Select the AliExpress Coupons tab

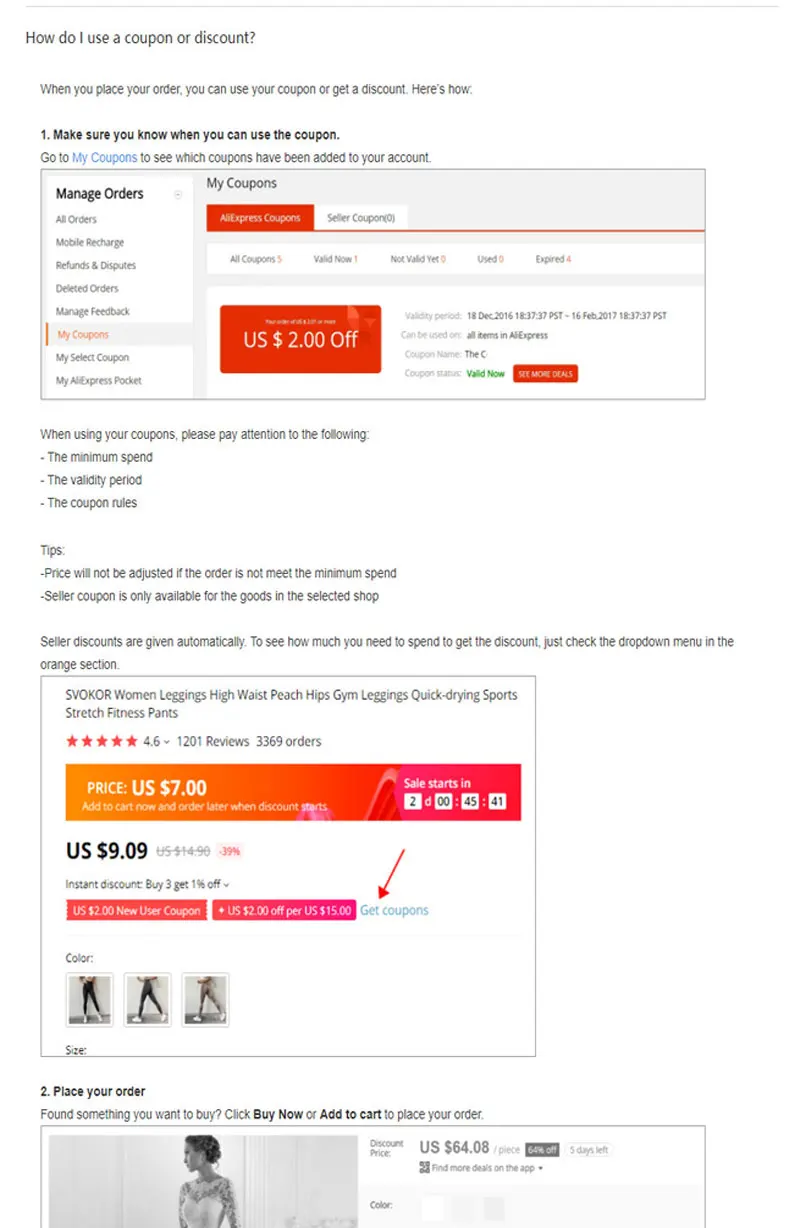260,218
